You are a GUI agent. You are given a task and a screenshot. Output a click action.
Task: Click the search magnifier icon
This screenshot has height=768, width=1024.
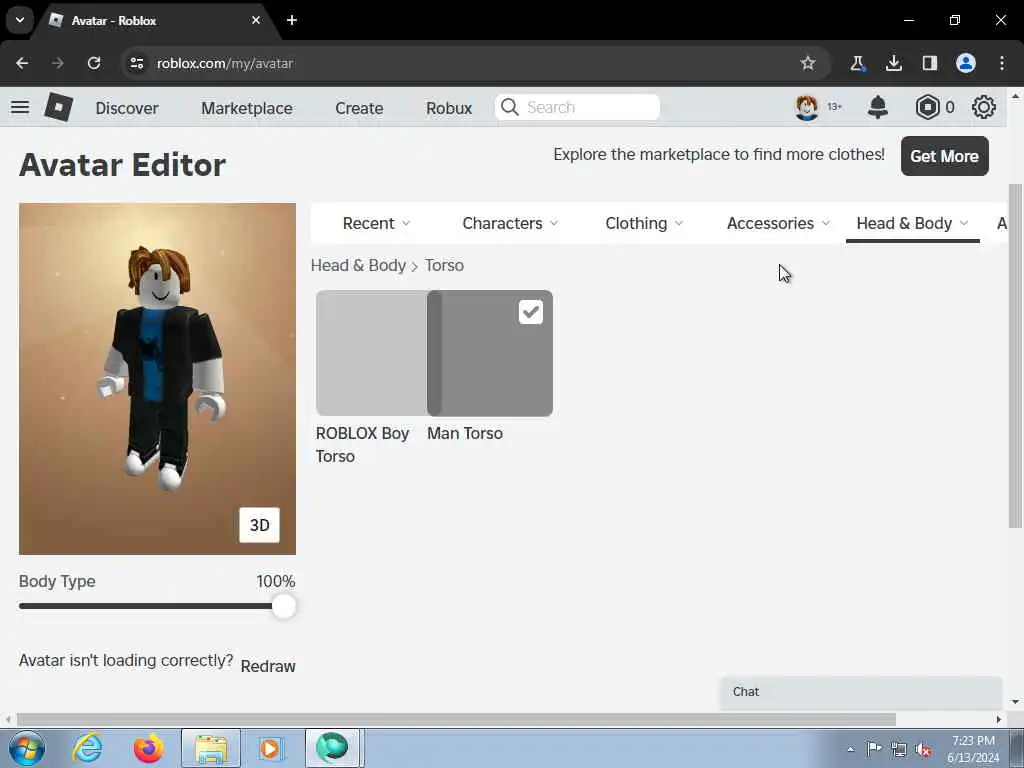tap(509, 107)
